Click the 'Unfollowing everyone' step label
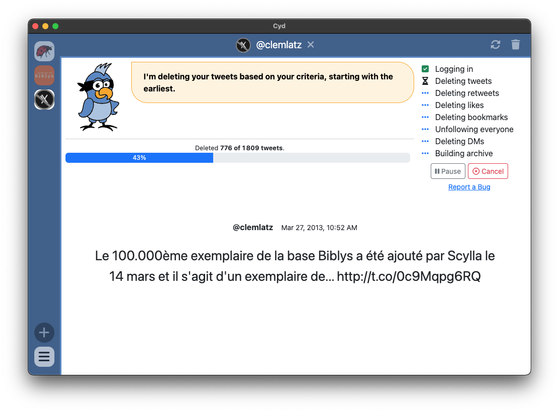 tap(474, 129)
